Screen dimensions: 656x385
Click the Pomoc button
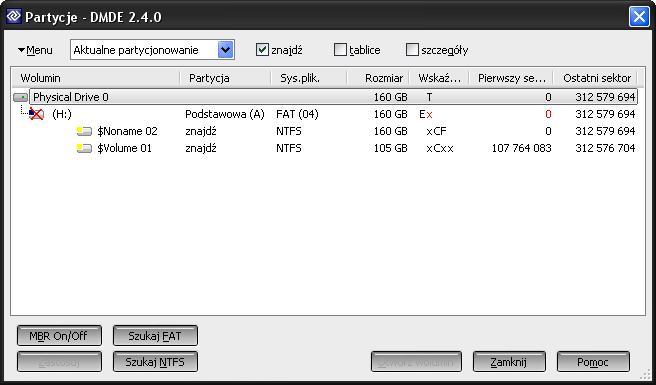coord(593,362)
